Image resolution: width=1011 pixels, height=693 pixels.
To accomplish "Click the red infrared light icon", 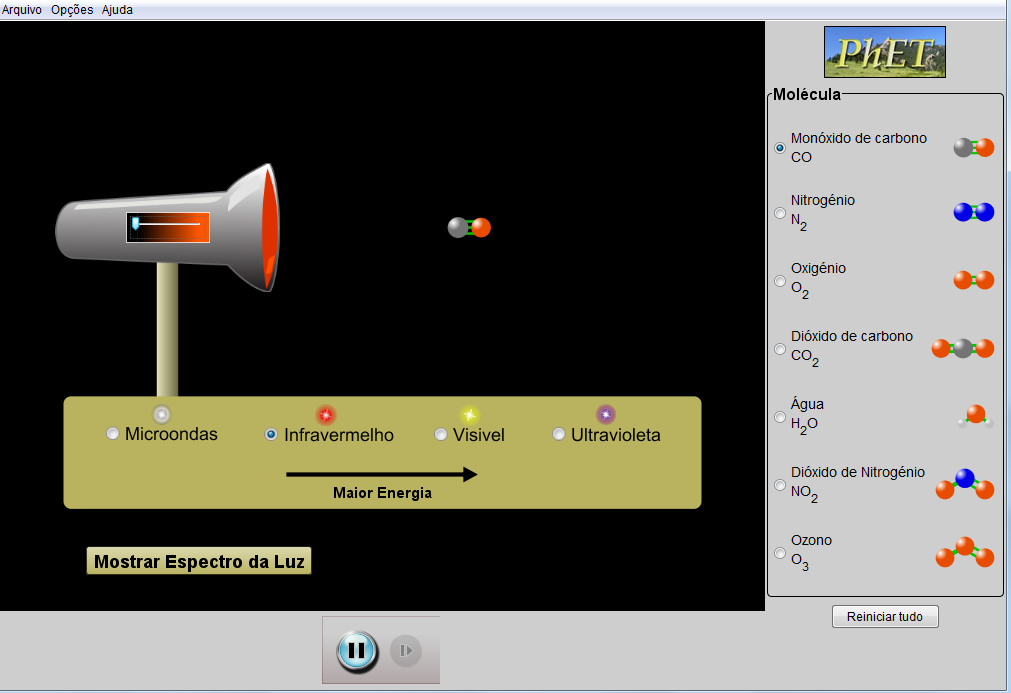I will [325, 414].
